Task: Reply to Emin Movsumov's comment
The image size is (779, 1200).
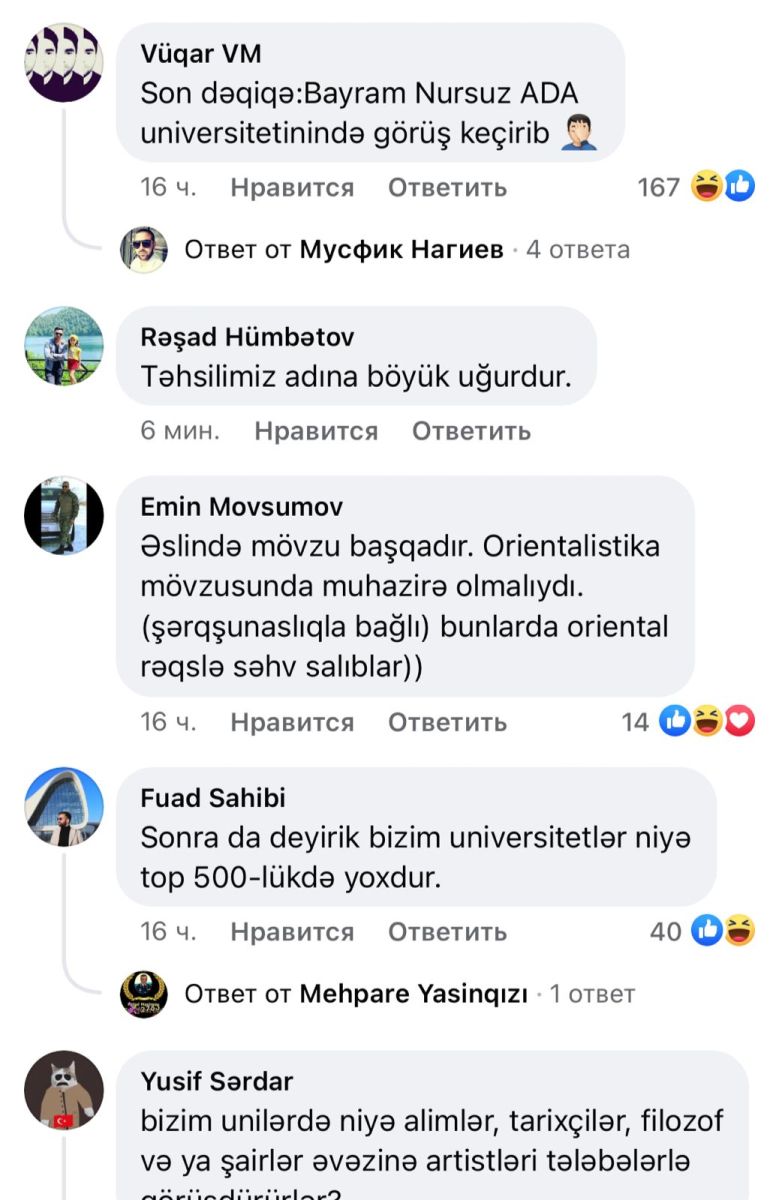Action: point(447,722)
